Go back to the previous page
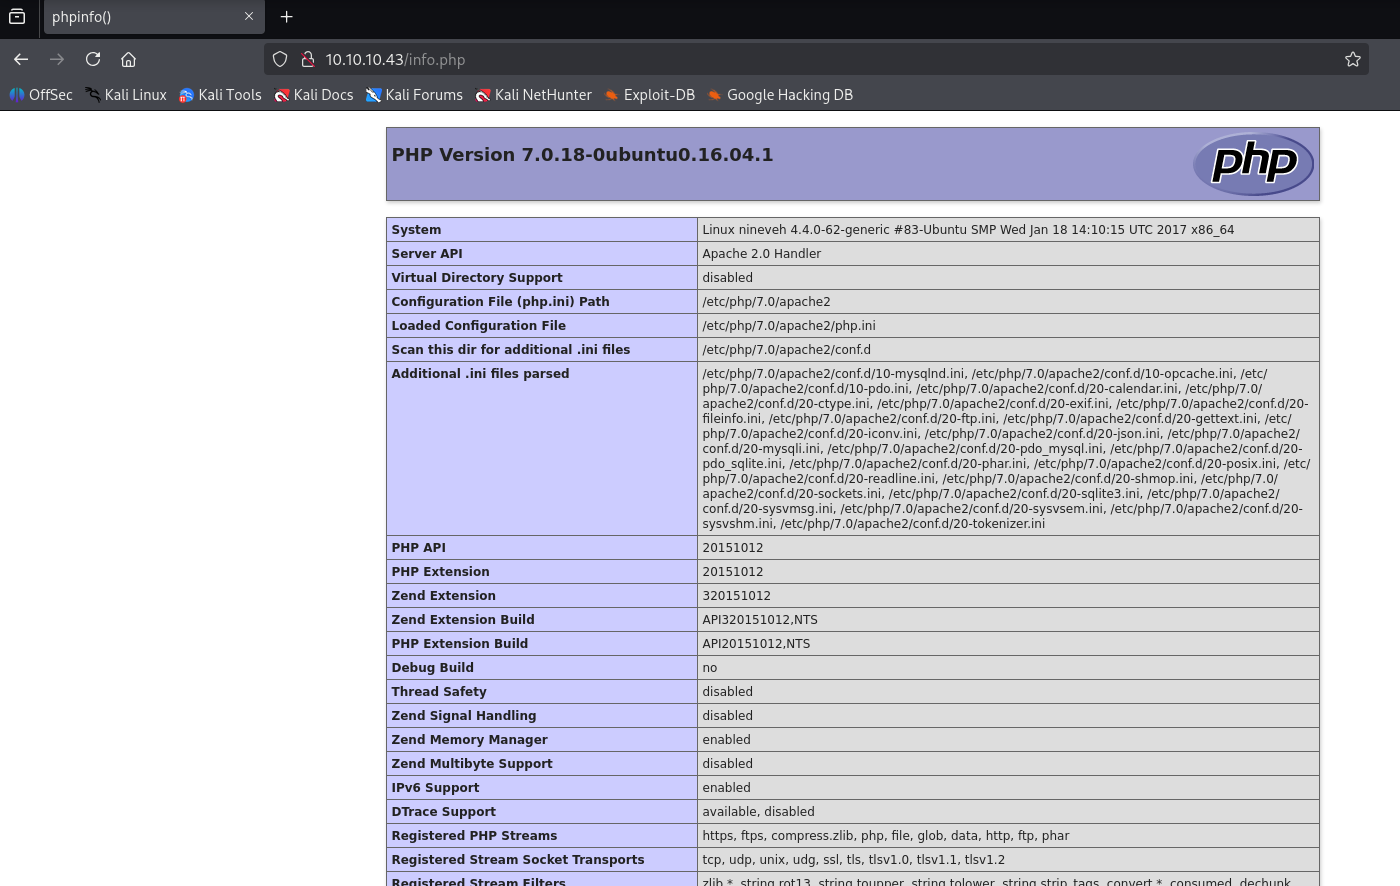This screenshot has height=886, width=1400. (21, 60)
